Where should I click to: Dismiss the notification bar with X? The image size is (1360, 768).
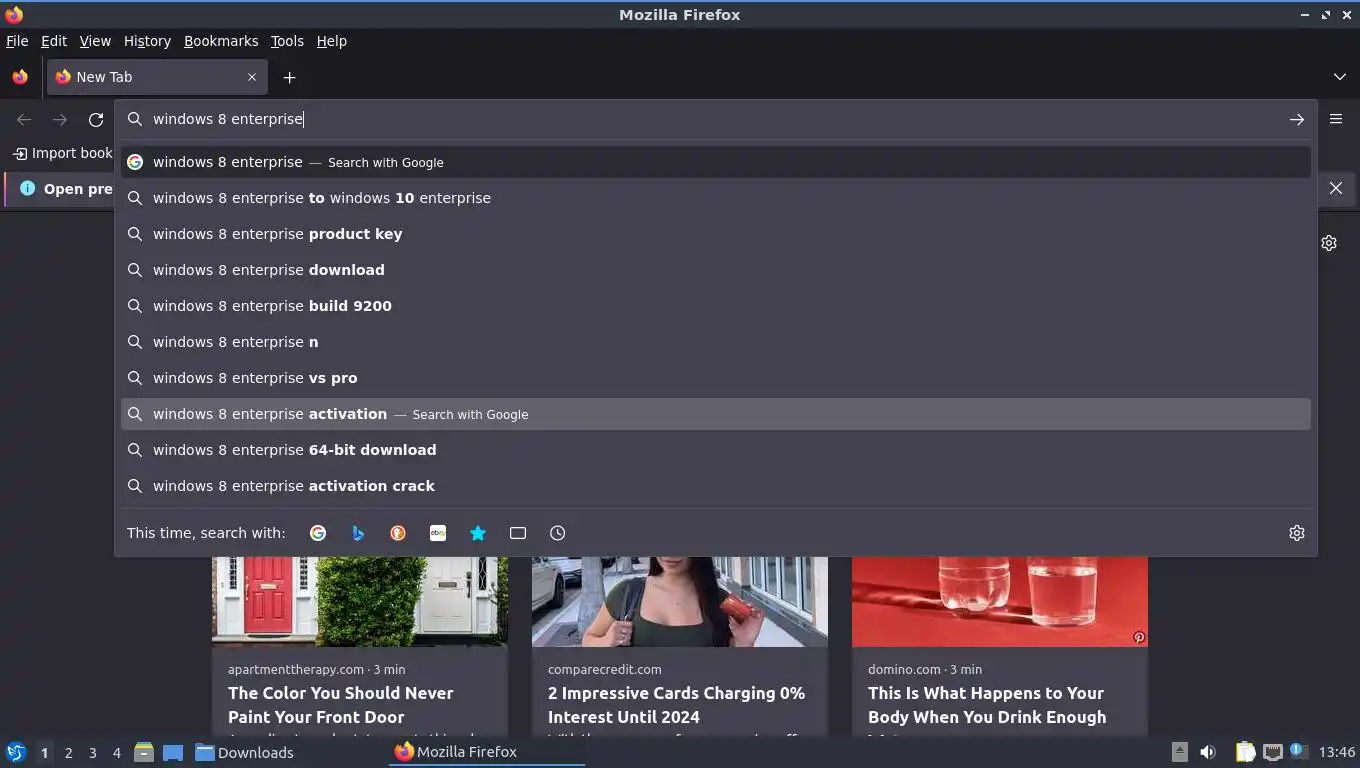point(1336,188)
